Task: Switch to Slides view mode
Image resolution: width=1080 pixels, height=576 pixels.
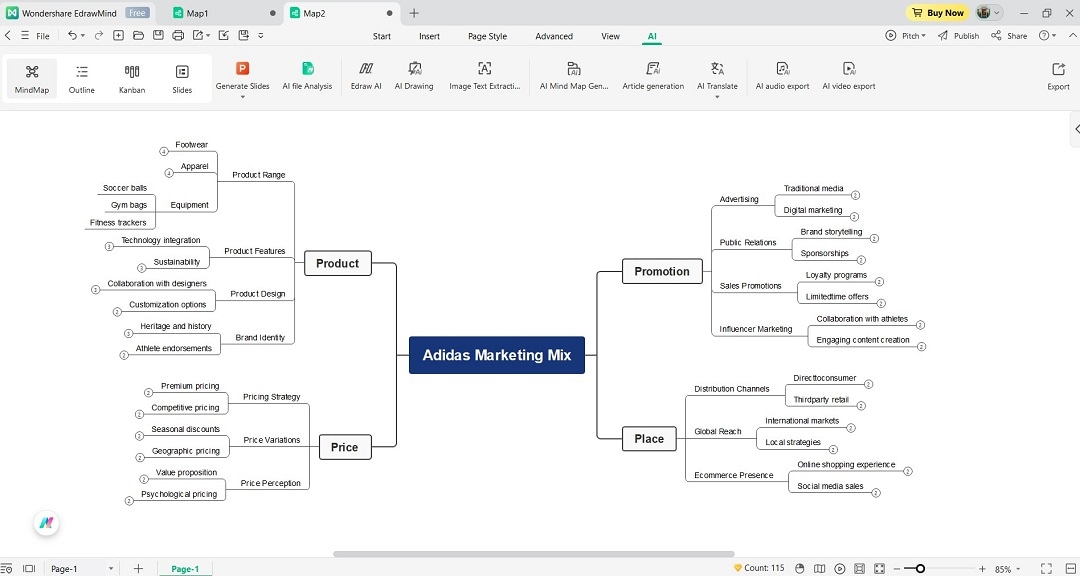Action: point(182,79)
